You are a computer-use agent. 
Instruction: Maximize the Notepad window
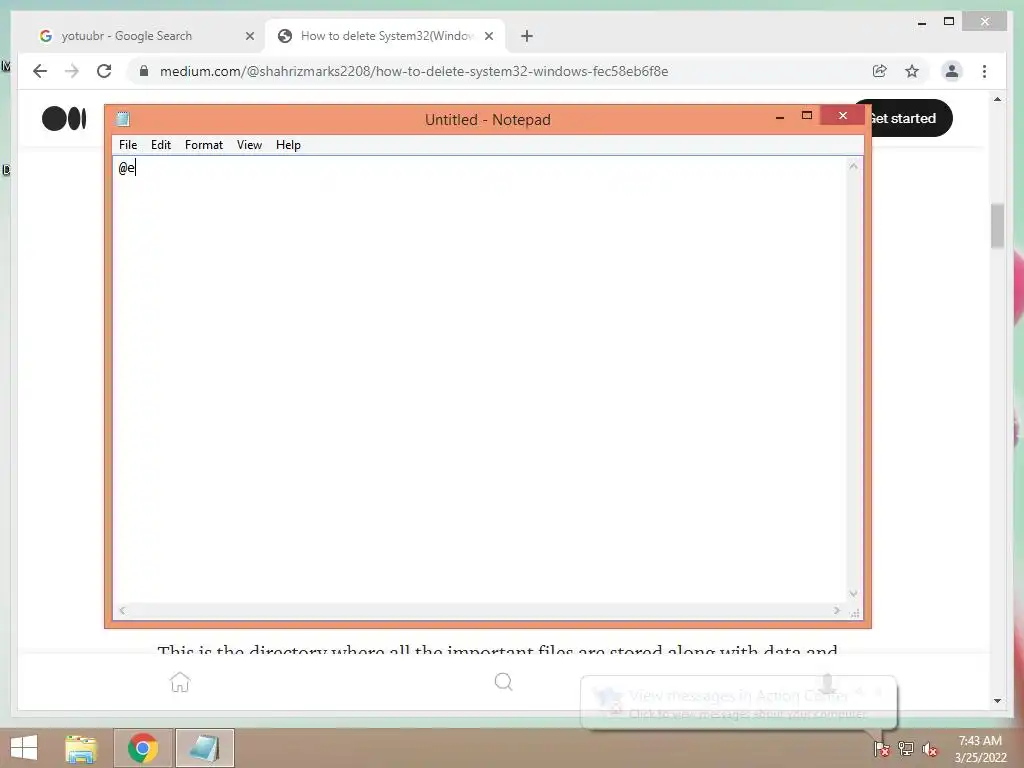click(807, 116)
